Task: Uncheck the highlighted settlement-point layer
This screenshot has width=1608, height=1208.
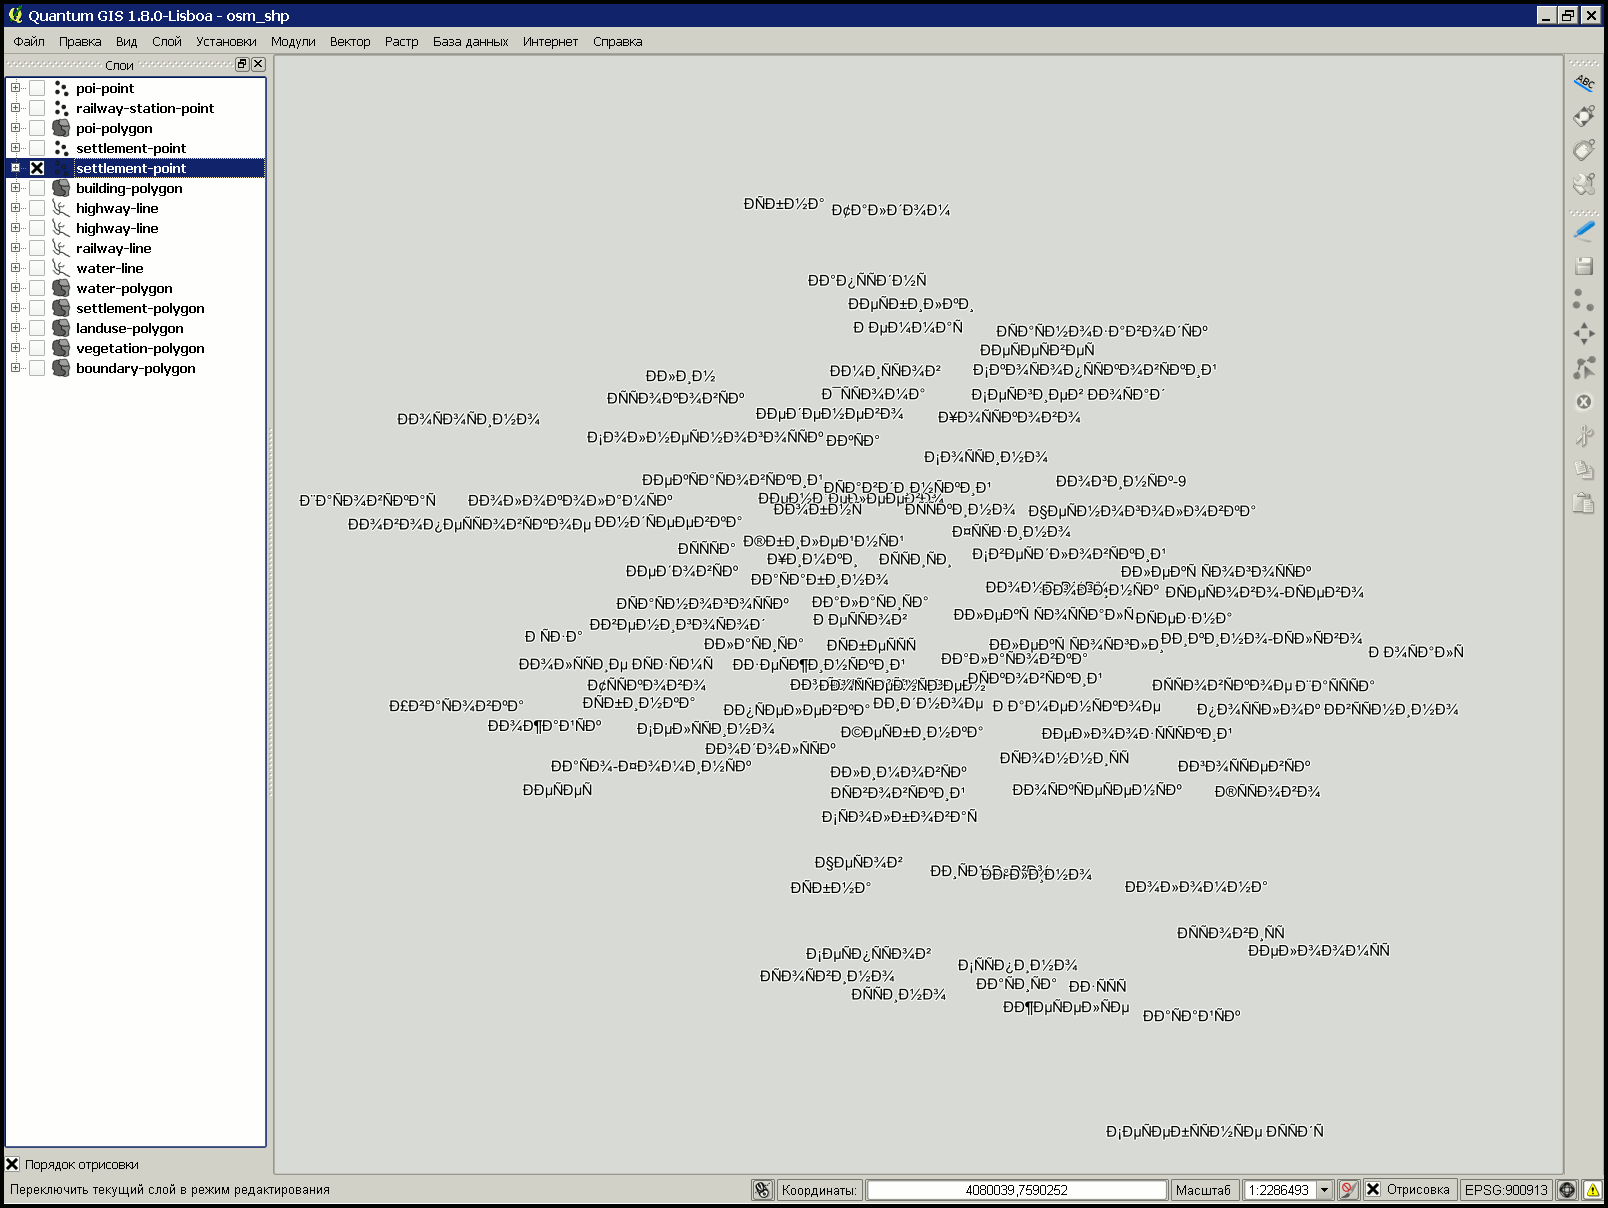Action: 36,168
